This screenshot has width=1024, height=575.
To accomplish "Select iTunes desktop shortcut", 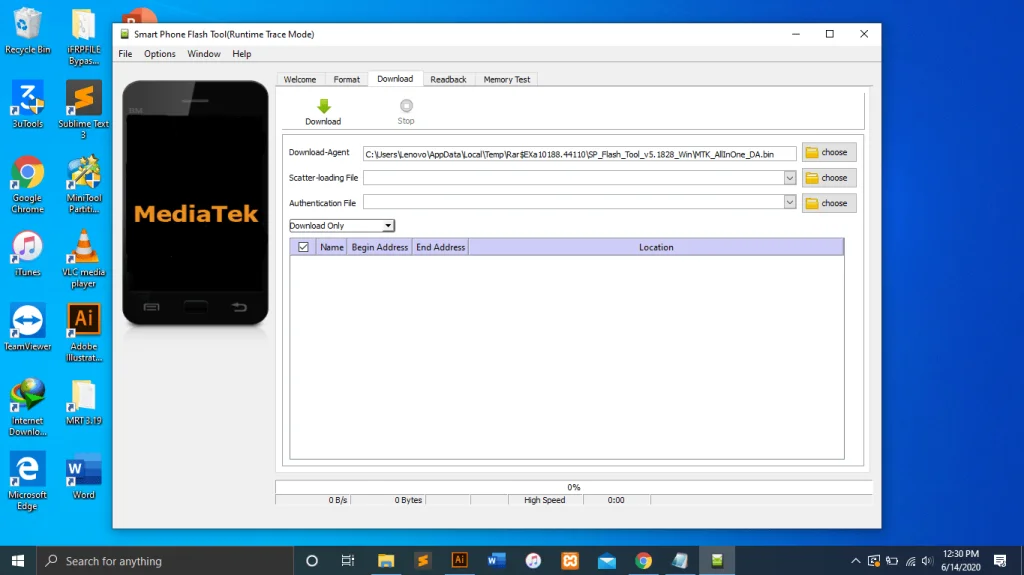I will click(x=27, y=254).
